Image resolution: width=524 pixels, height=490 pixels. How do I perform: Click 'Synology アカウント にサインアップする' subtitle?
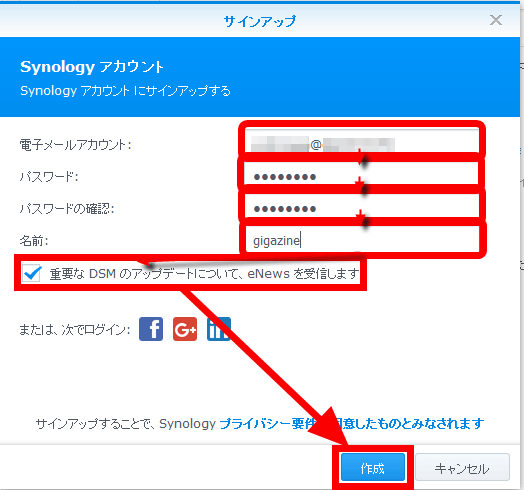point(125,91)
